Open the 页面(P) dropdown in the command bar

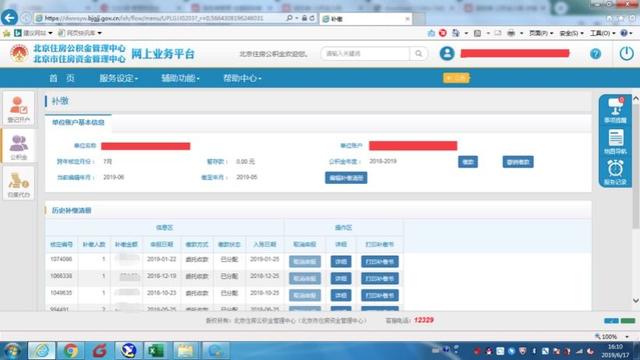pyautogui.click(x=541, y=33)
